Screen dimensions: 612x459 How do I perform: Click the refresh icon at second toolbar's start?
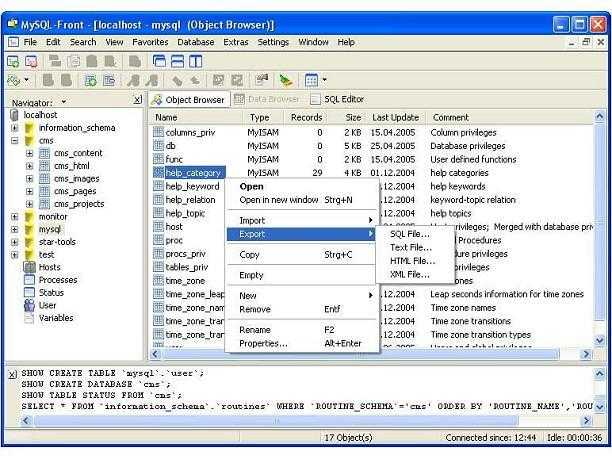(x=14, y=80)
